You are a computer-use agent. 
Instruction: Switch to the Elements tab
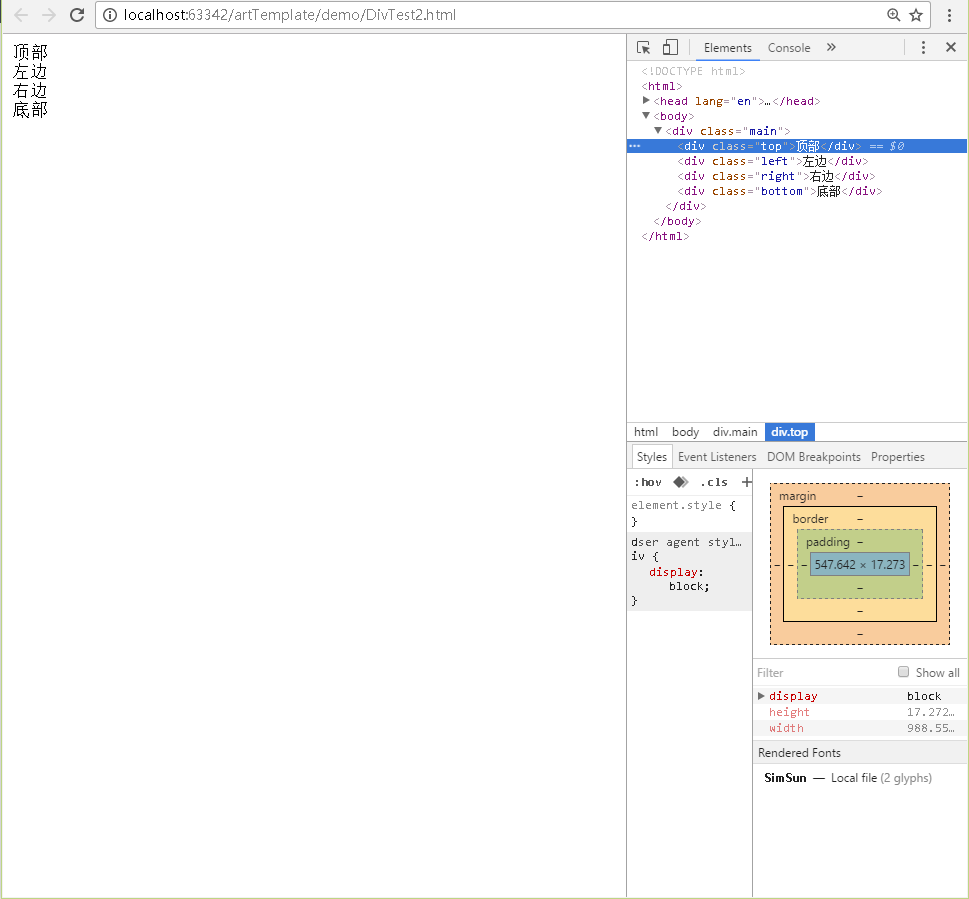727,48
